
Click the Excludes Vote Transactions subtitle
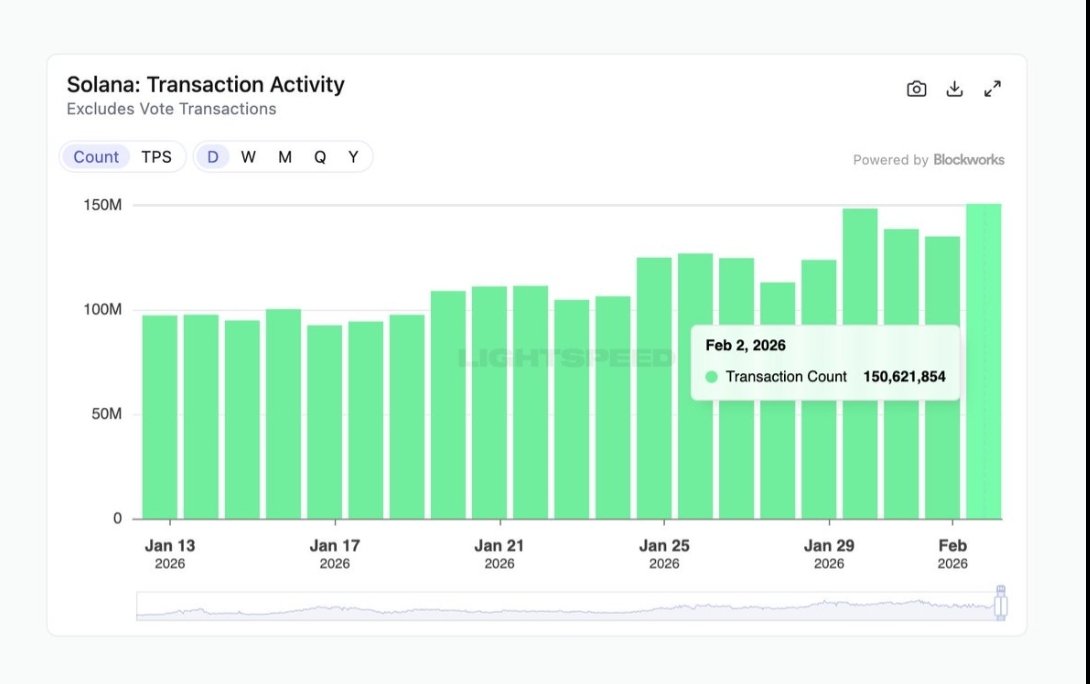pos(172,109)
